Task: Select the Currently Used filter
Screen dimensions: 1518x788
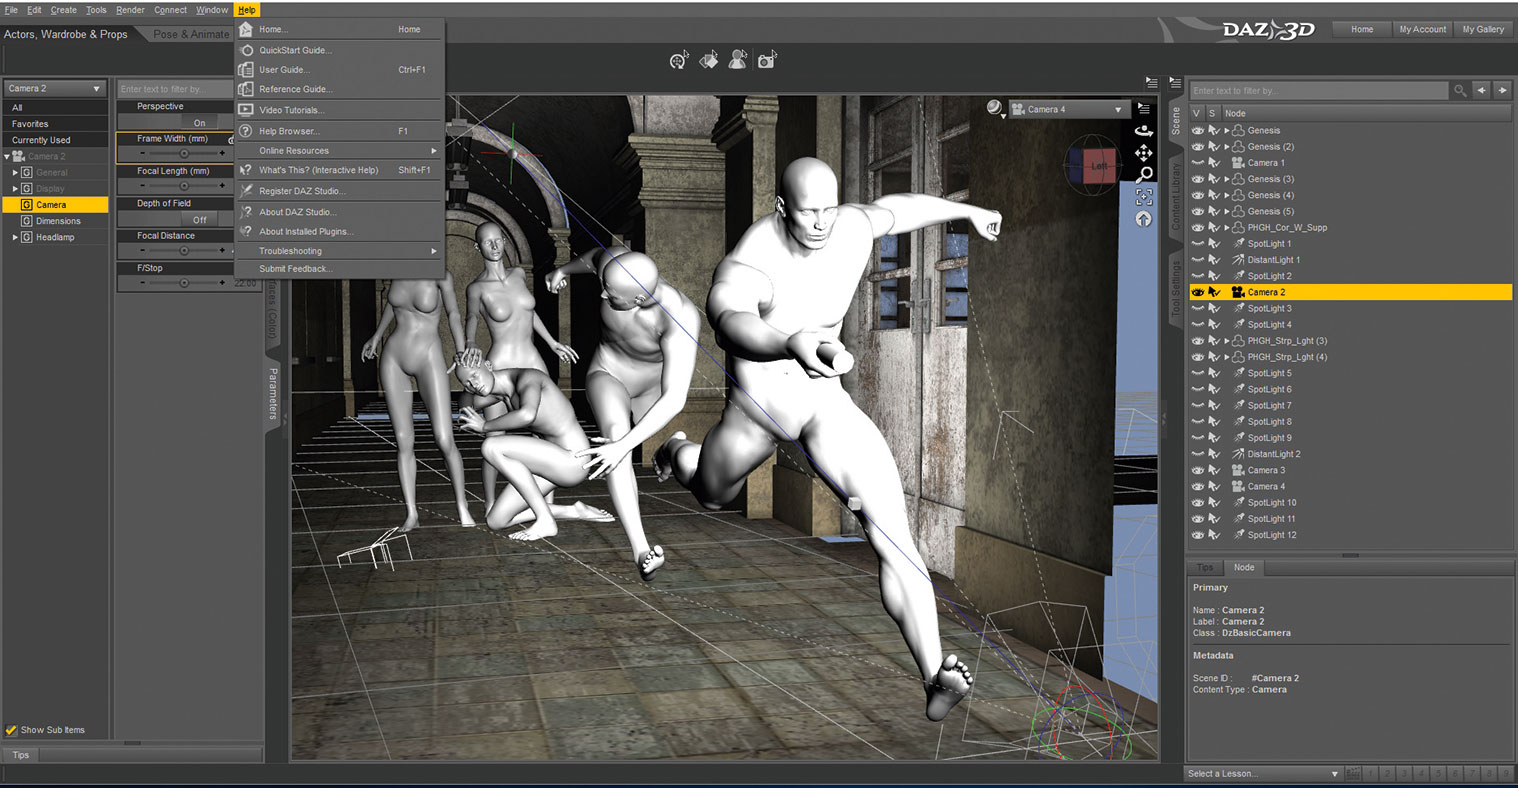Action: tap(55, 140)
